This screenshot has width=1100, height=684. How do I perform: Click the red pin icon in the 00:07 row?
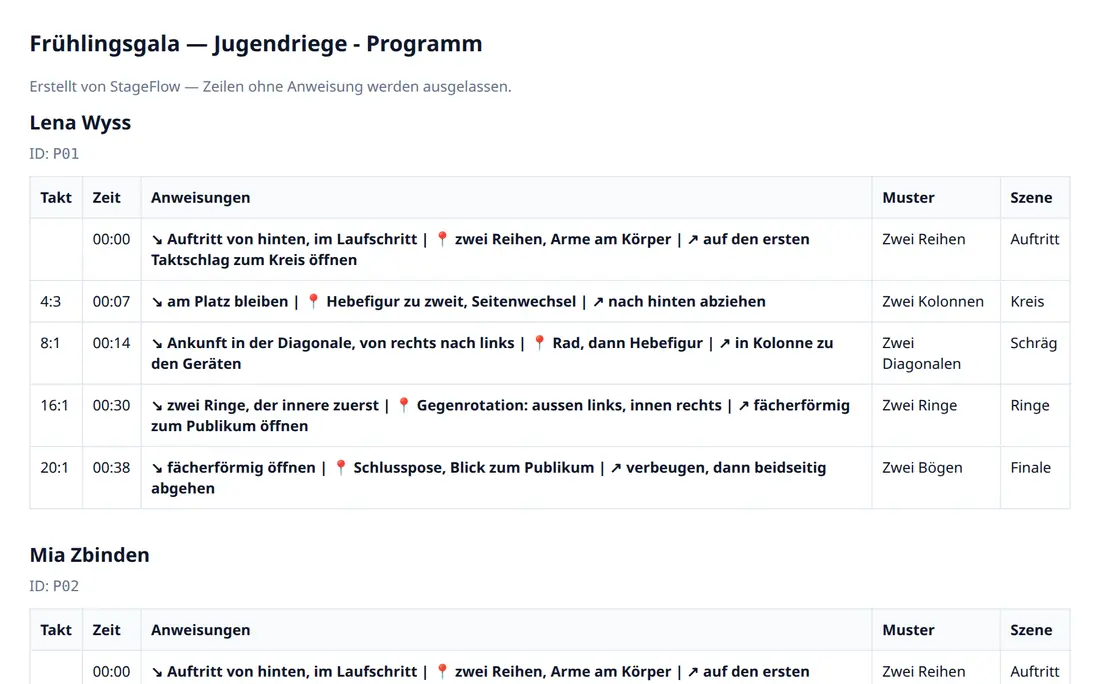[x=314, y=301]
